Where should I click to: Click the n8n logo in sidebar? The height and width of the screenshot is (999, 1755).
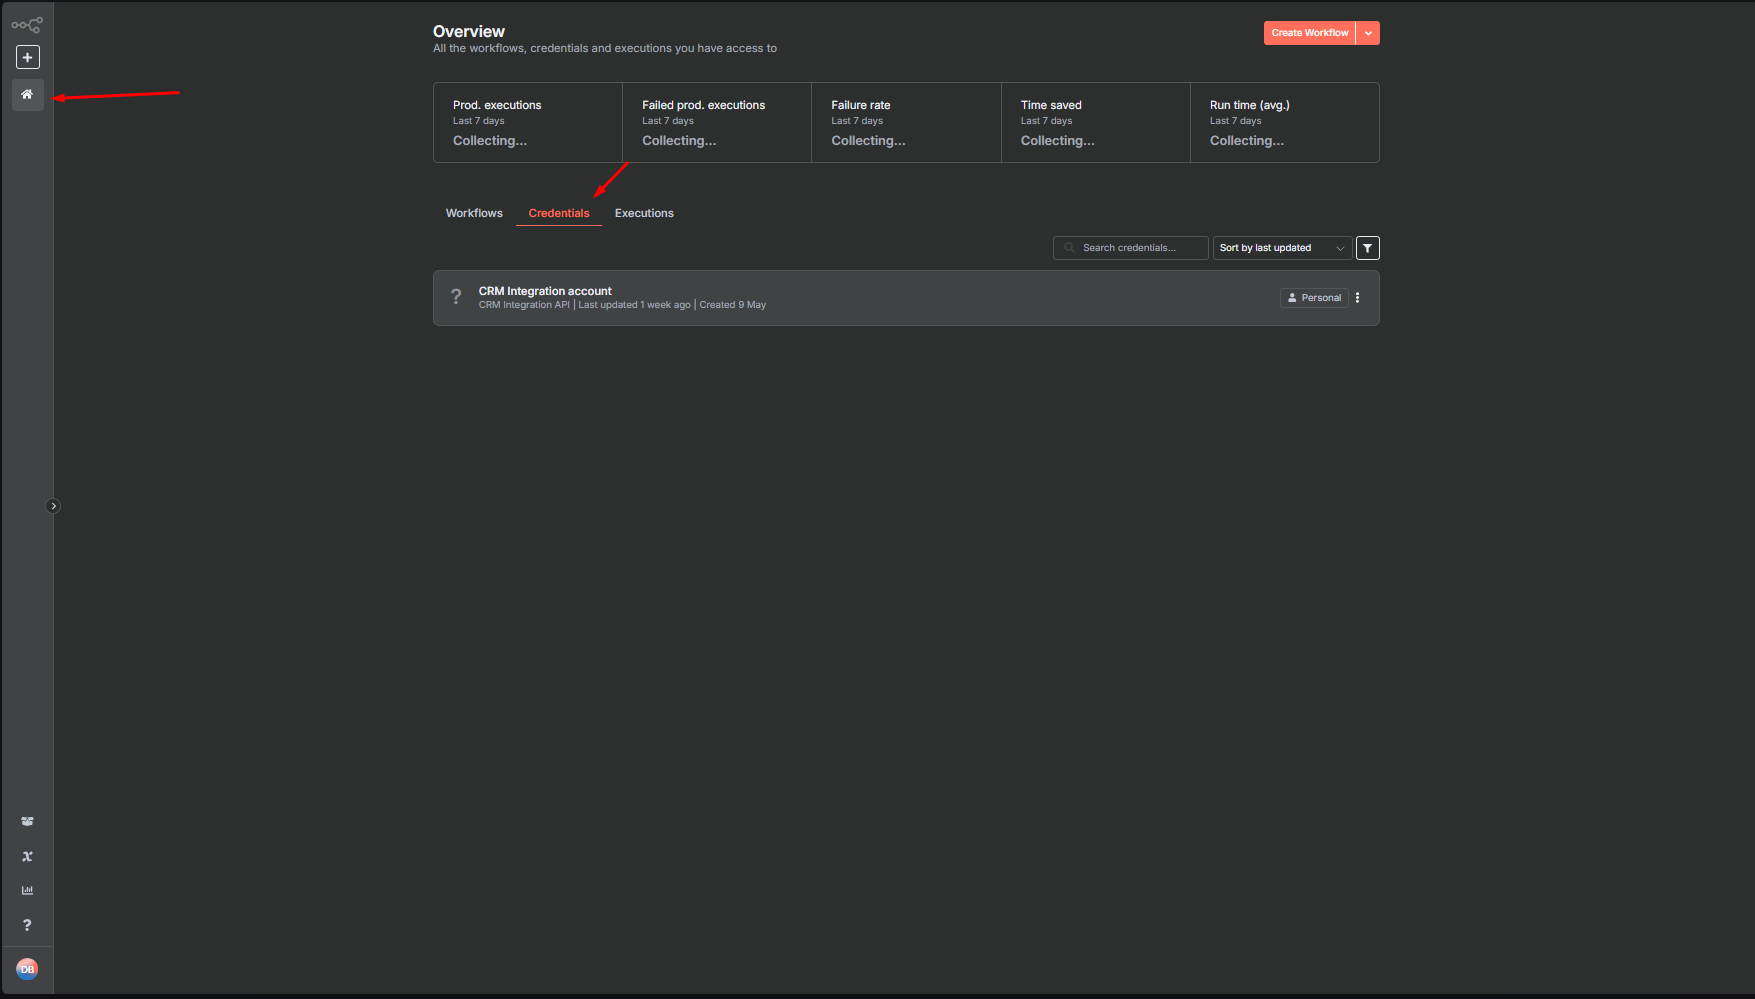[x=27, y=25]
